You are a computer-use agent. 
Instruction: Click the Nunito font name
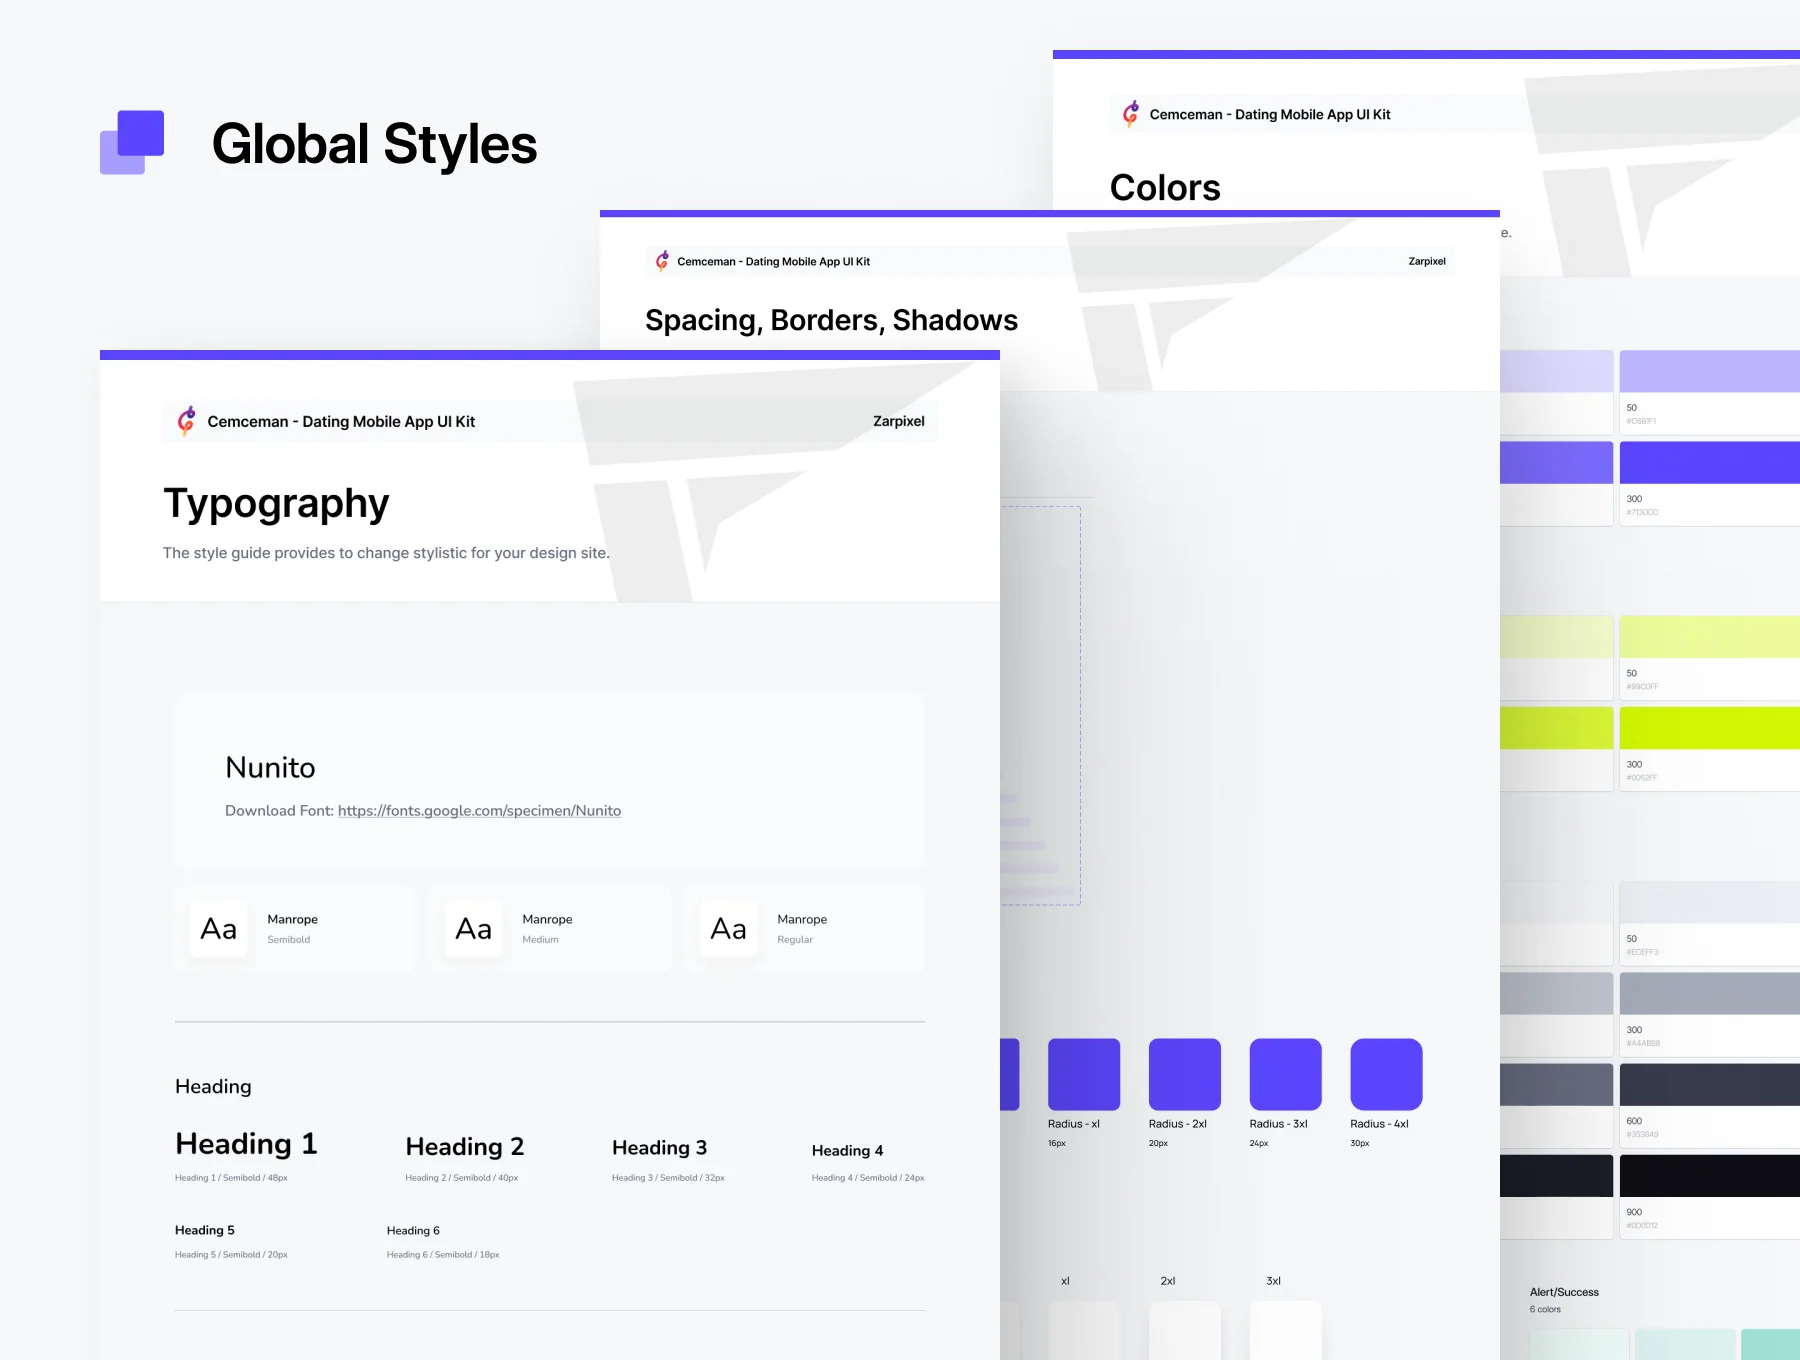coord(270,767)
